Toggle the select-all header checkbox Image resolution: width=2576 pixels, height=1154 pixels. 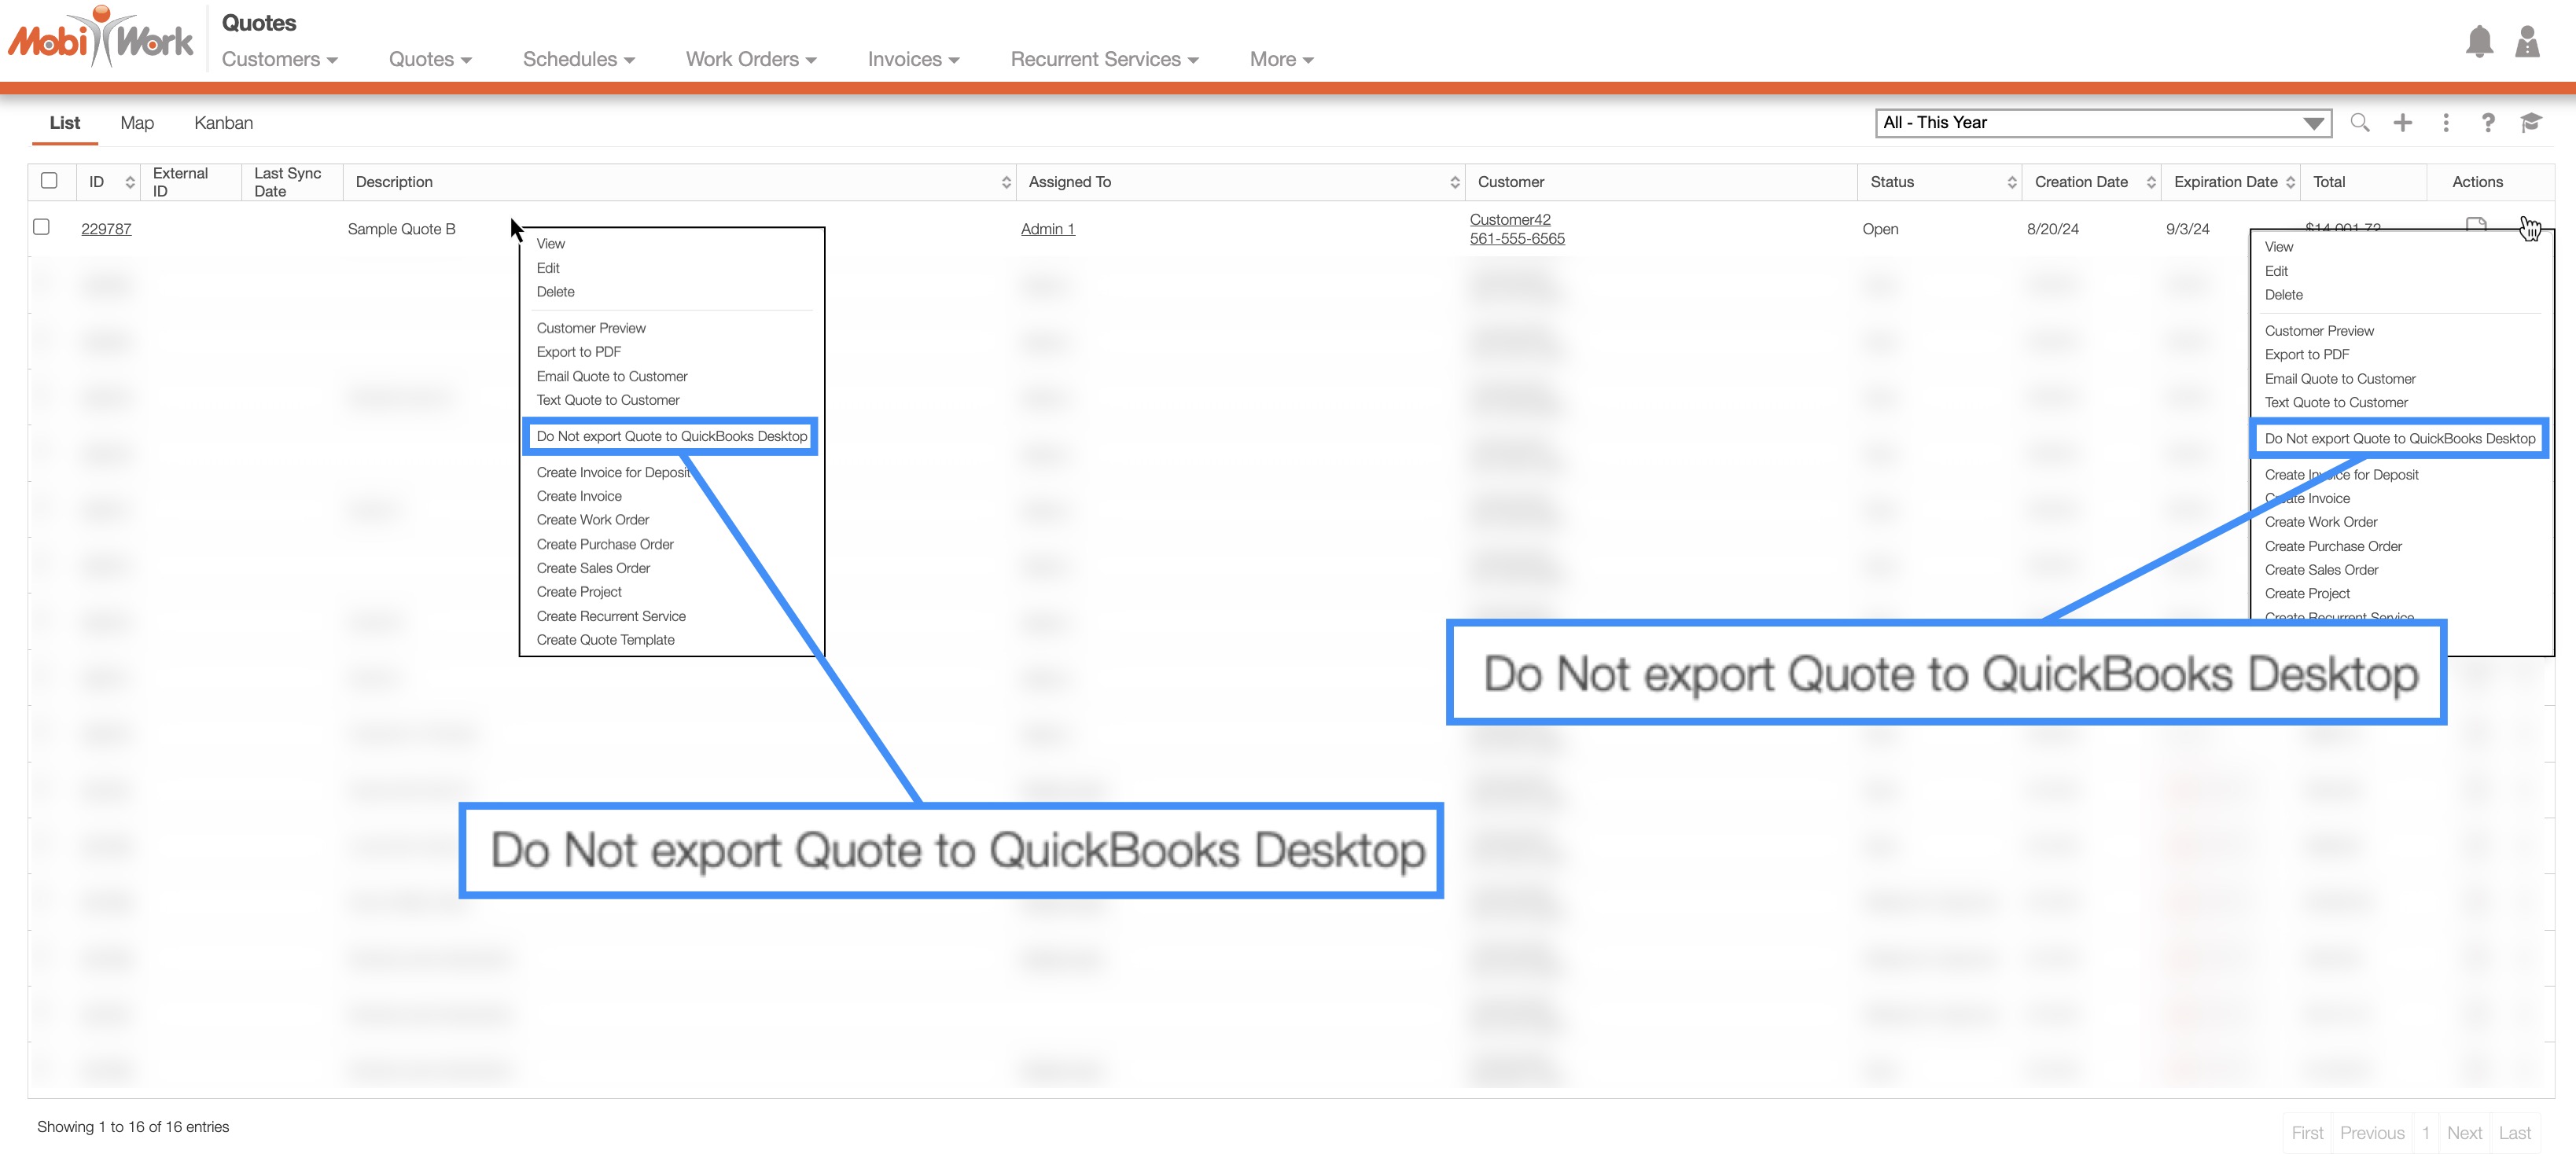pyautogui.click(x=49, y=181)
